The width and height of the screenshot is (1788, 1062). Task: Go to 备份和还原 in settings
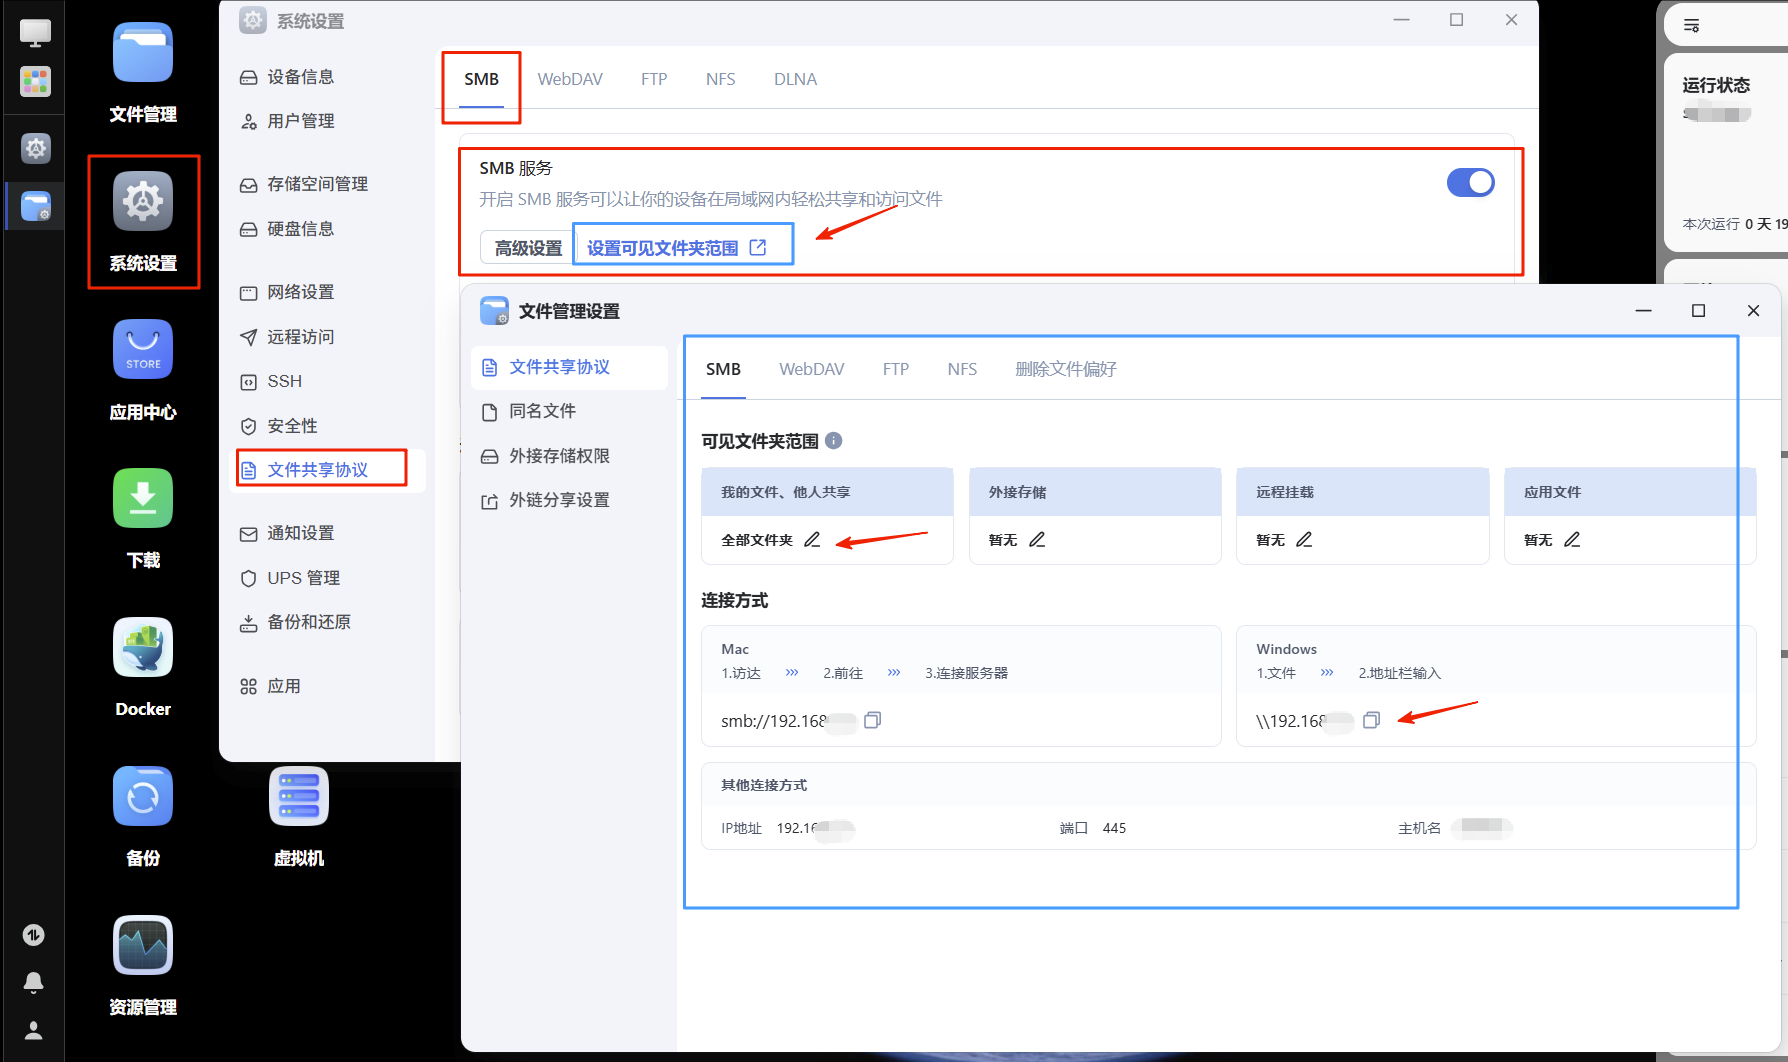pyautogui.click(x=327, y=622)
